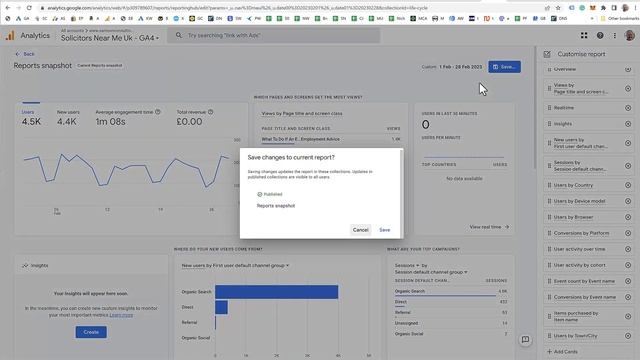Remove the Insights card from the list
This screenshot has width=640, height=360.
click(628, 124)
